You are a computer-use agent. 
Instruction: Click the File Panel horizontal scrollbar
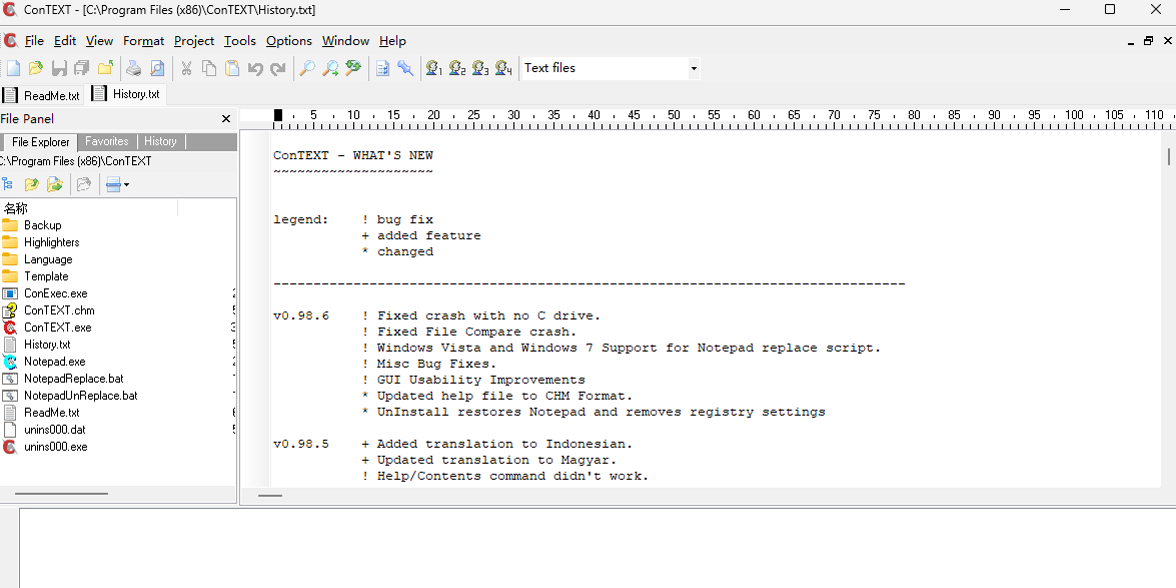[x=62, y=494]
